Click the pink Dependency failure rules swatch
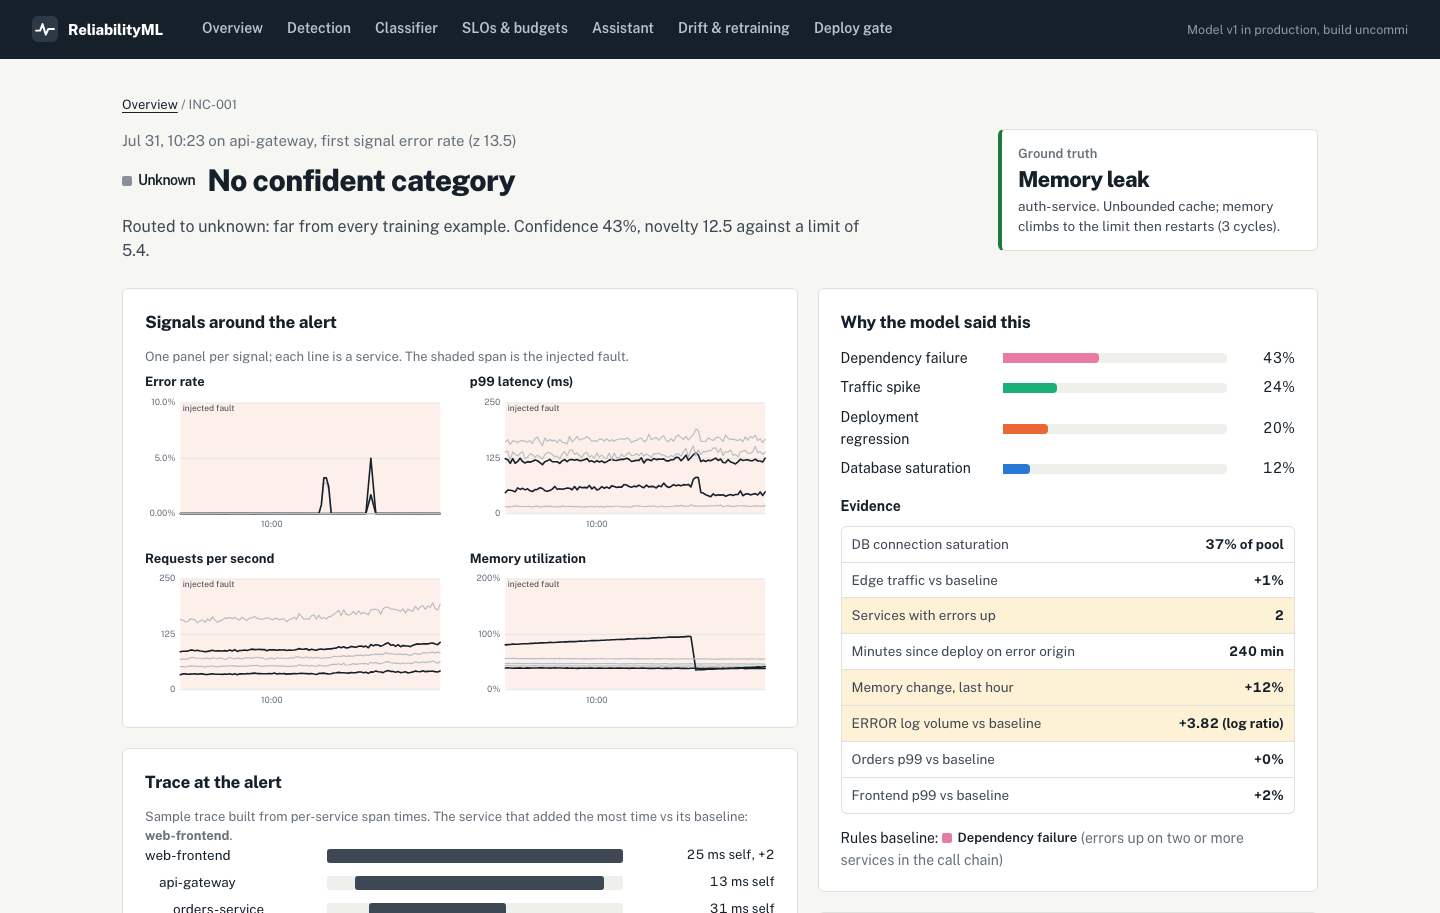This screenshot has height=913, width=1440. pyautogui.click(x=947, y=838)
